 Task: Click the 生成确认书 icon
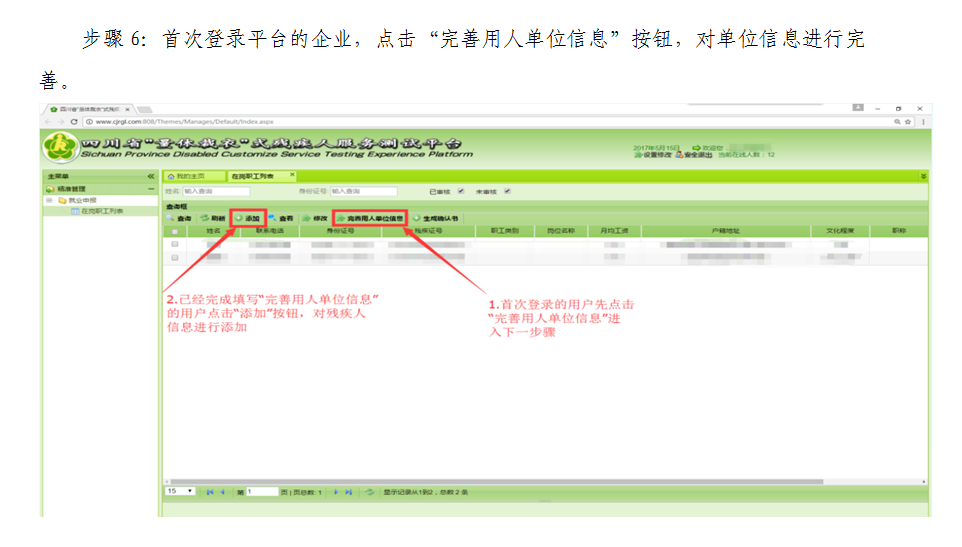tap(417, 218)
